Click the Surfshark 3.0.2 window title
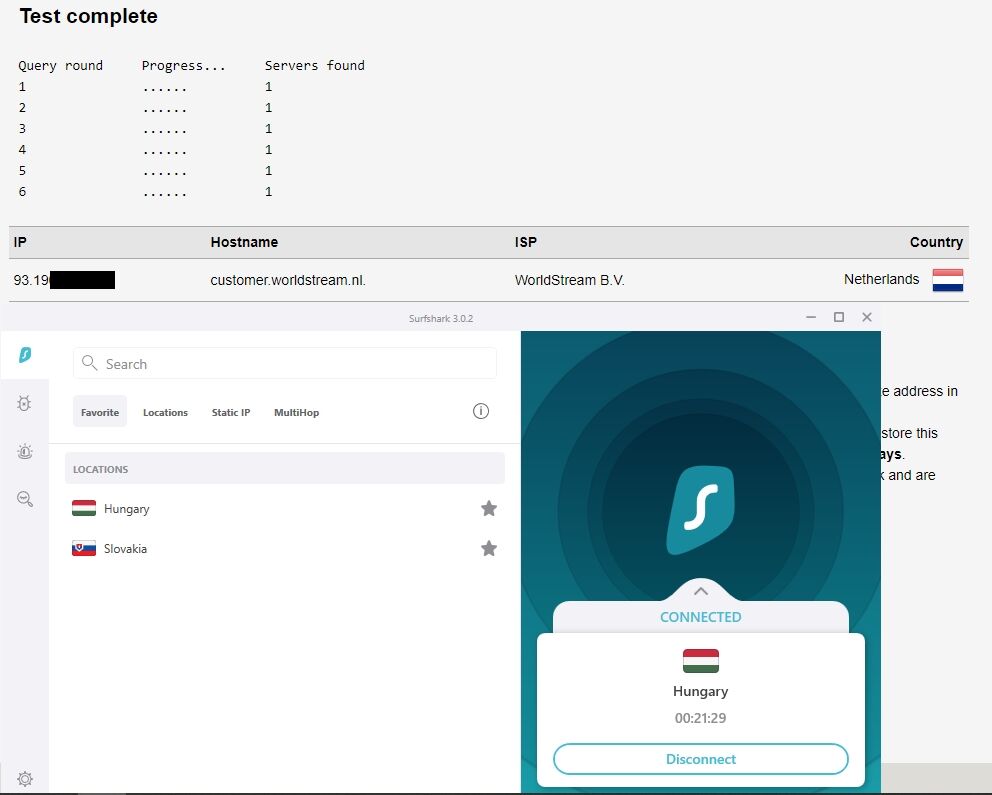992x795 pixels. click(x=441, y=318)
